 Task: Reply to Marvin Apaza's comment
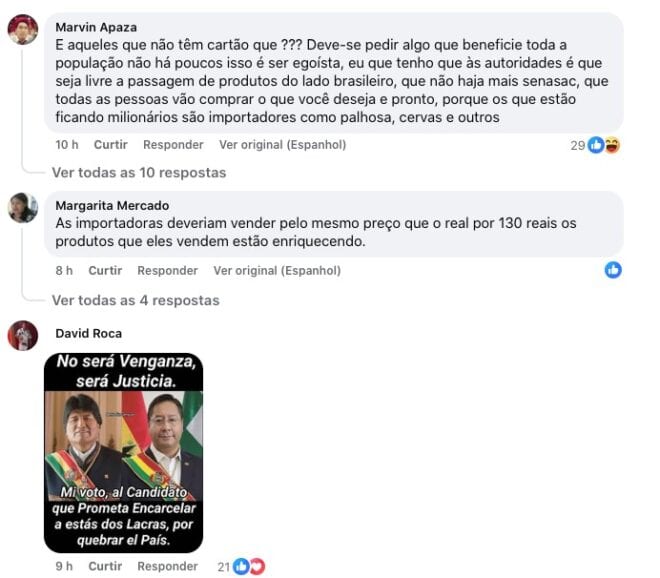[x=173, y=145]
